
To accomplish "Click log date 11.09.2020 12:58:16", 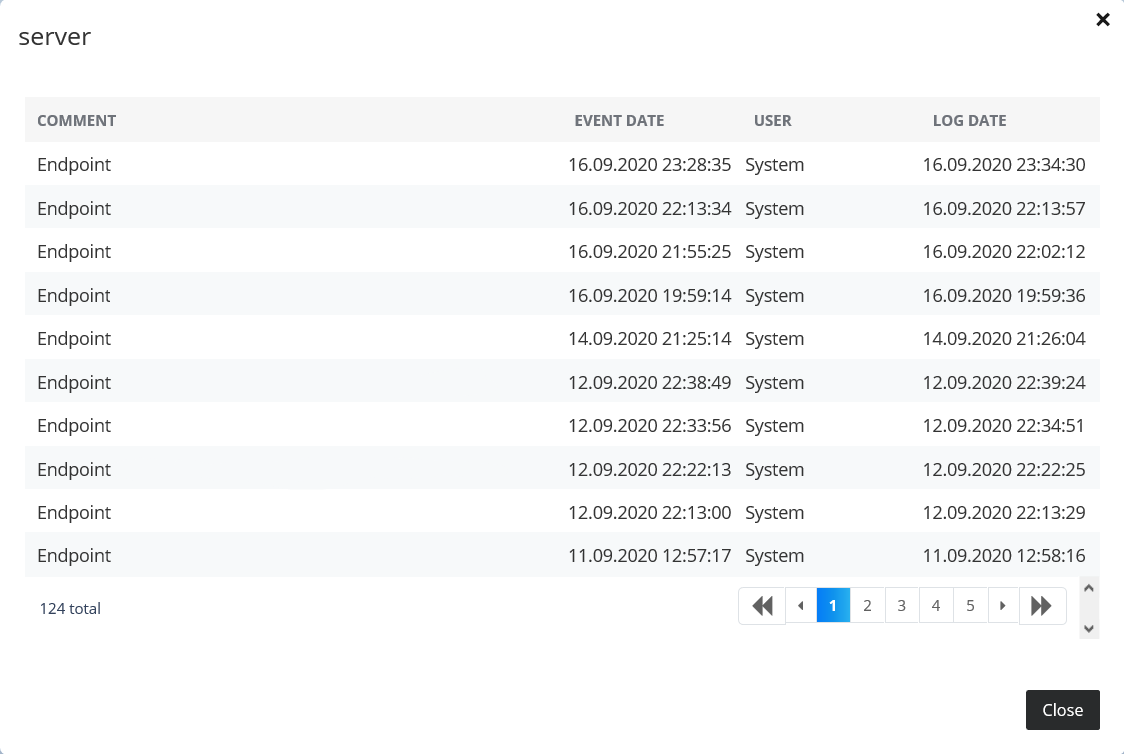I will coord(1004,556).
